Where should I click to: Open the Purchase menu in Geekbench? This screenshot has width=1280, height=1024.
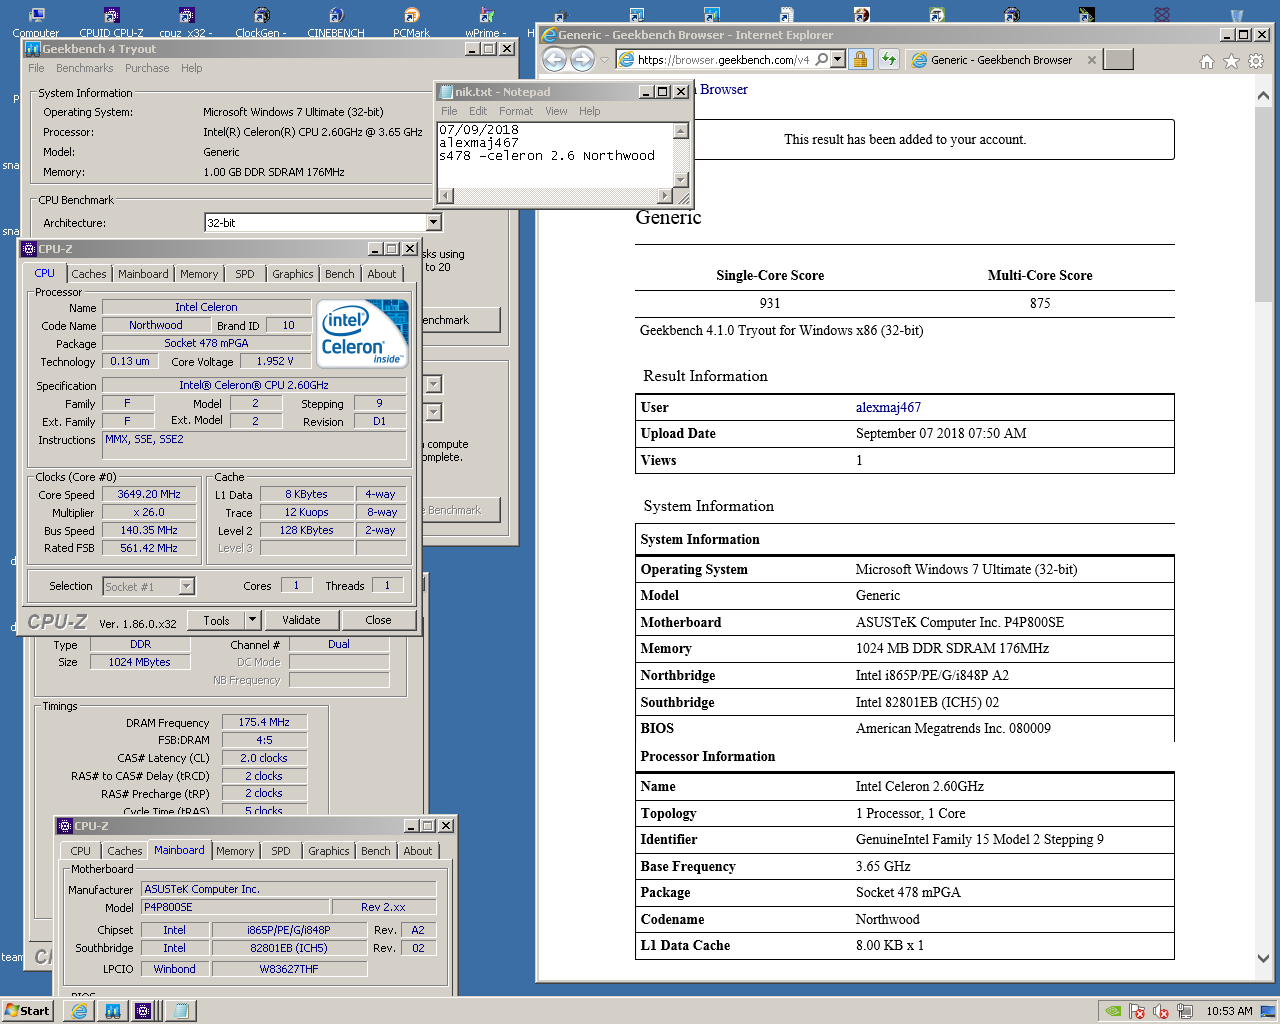[147, 68]
